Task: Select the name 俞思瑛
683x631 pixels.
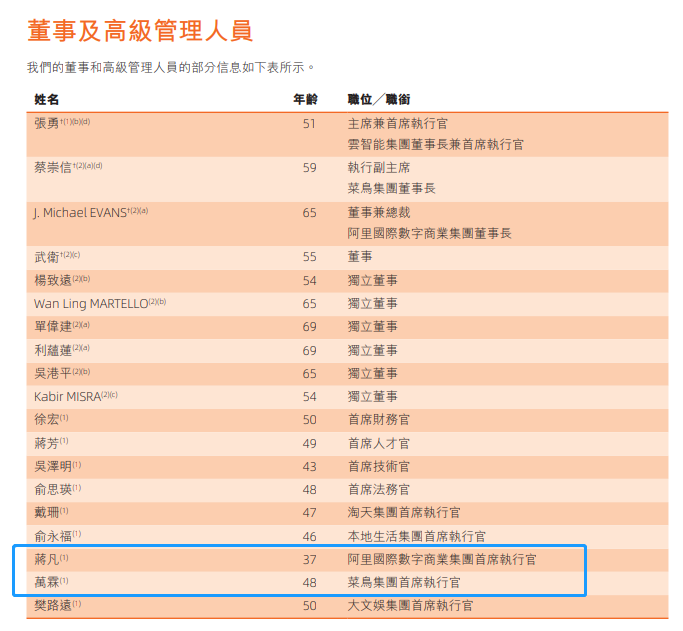Action: coord(53,490)
